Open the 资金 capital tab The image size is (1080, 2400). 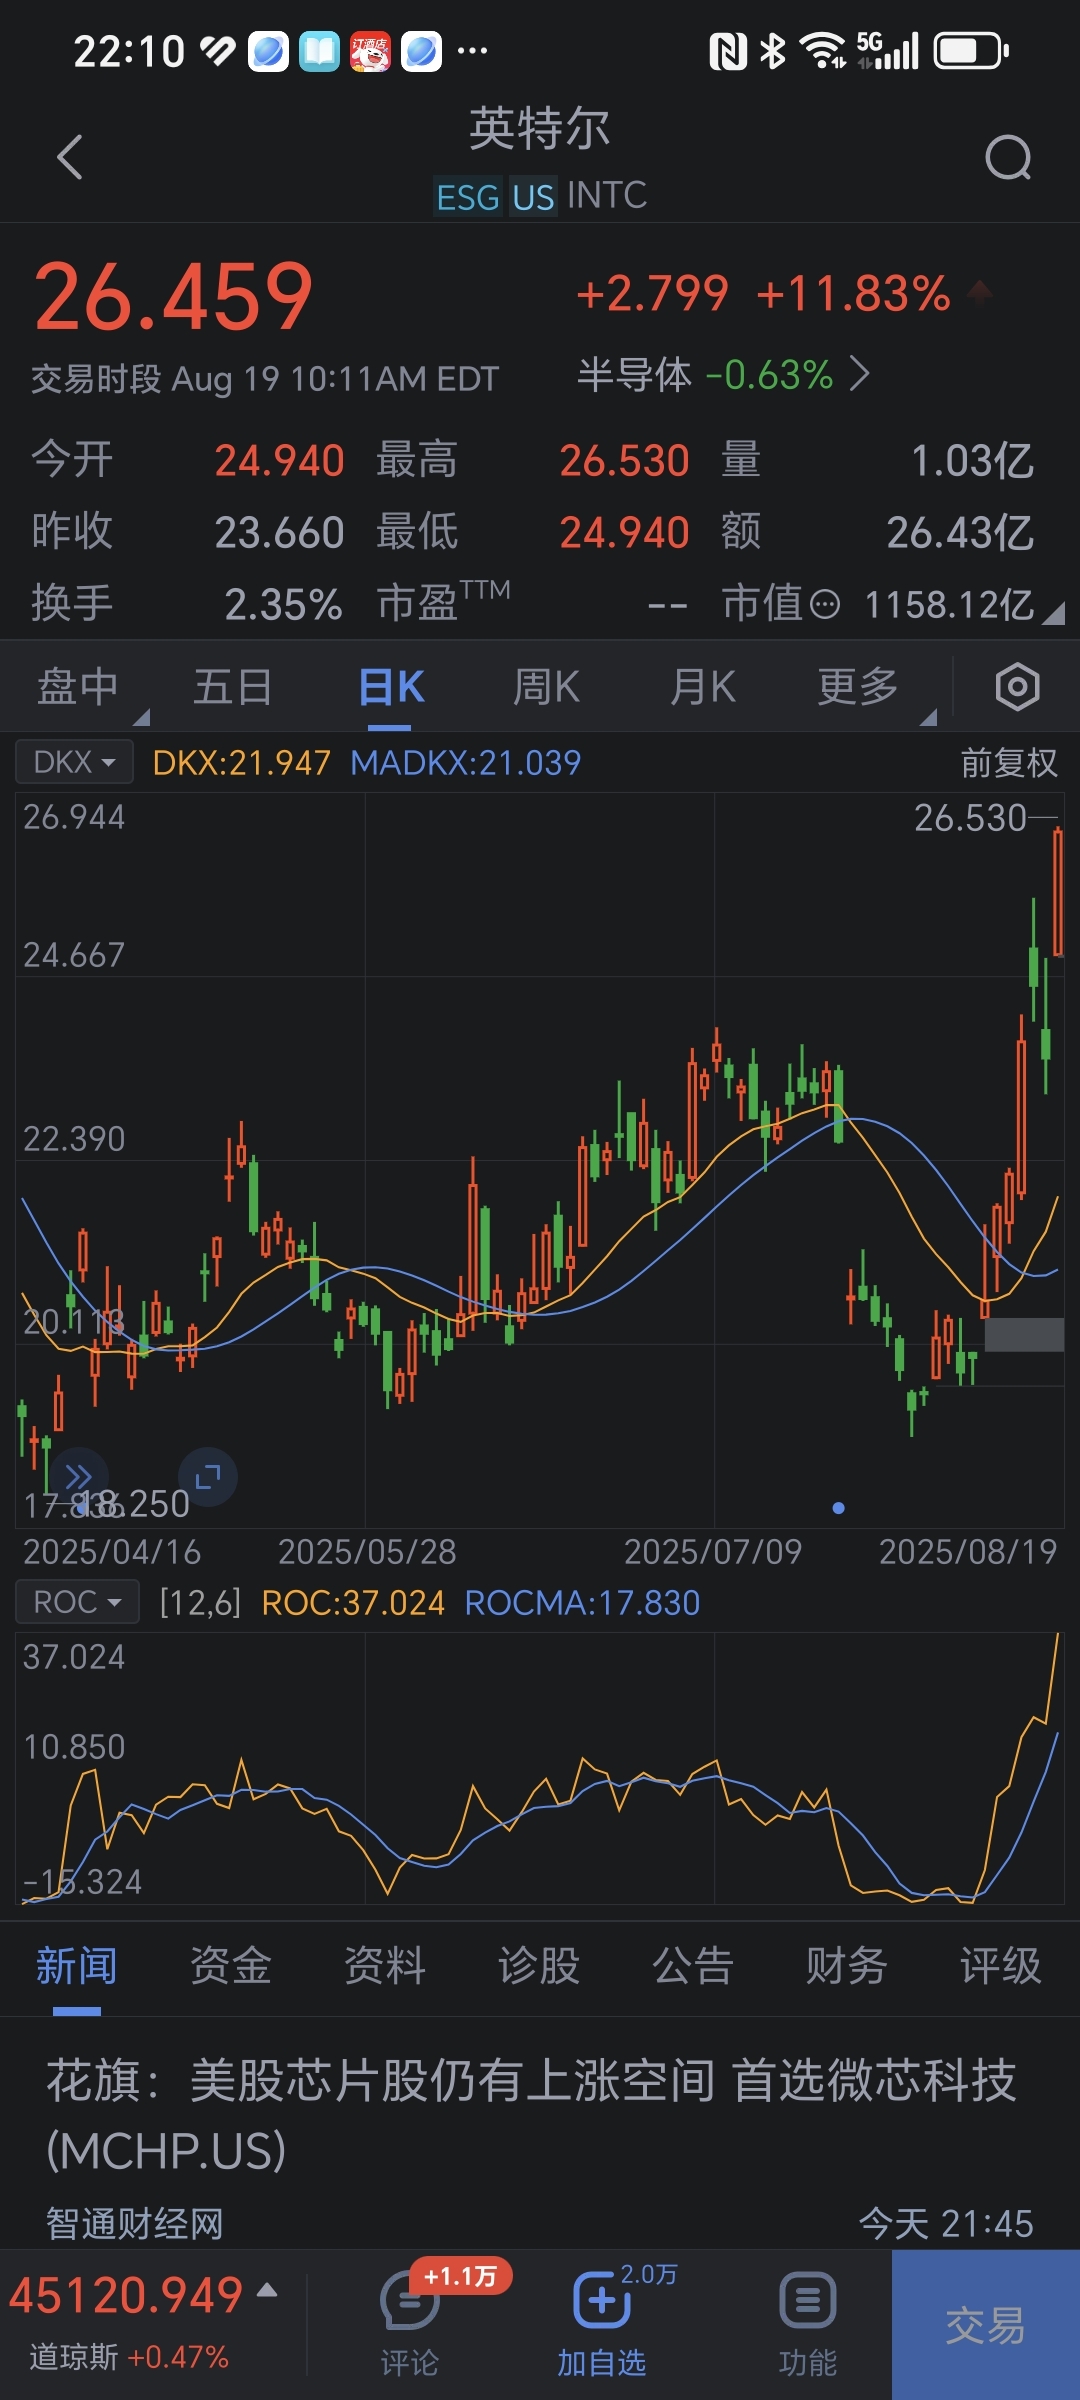[x=231, y=1966]
